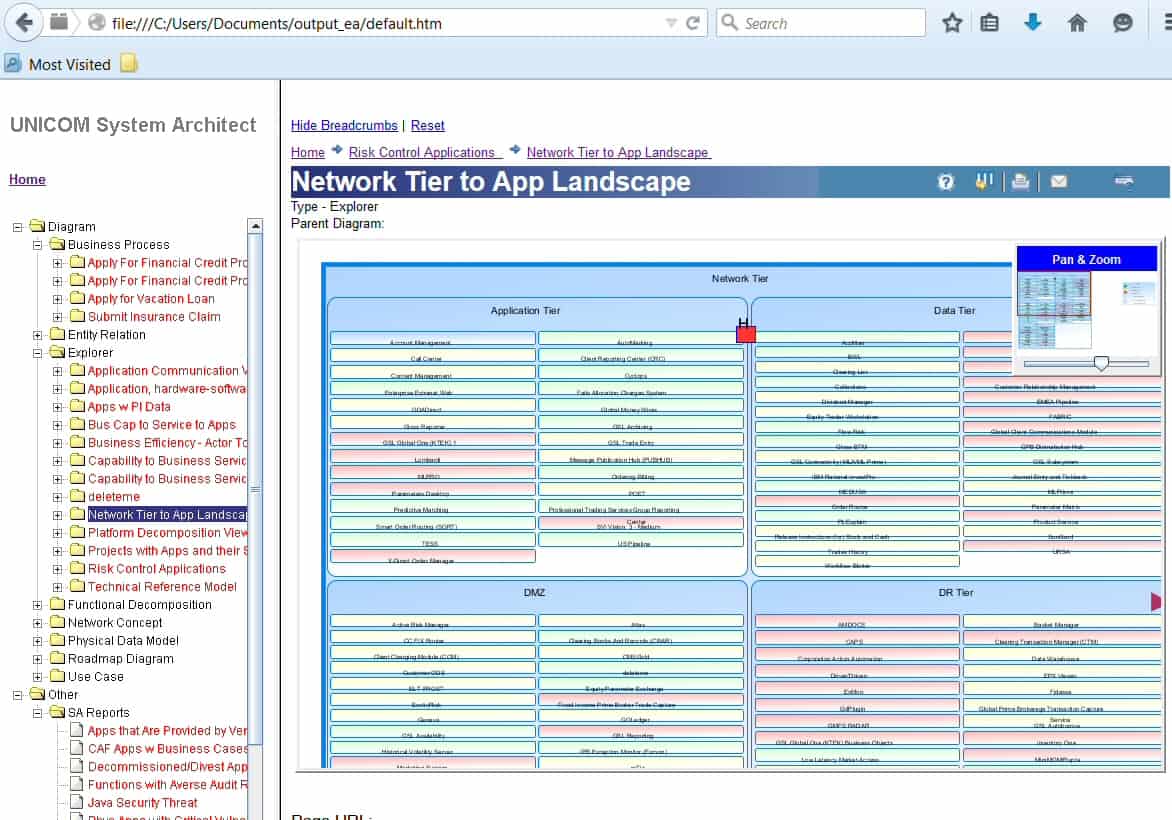Click the red arrow marker beside DR Tier
Image resolution: width=1172 pixels, height=820 pixels.
(1156, 601)
